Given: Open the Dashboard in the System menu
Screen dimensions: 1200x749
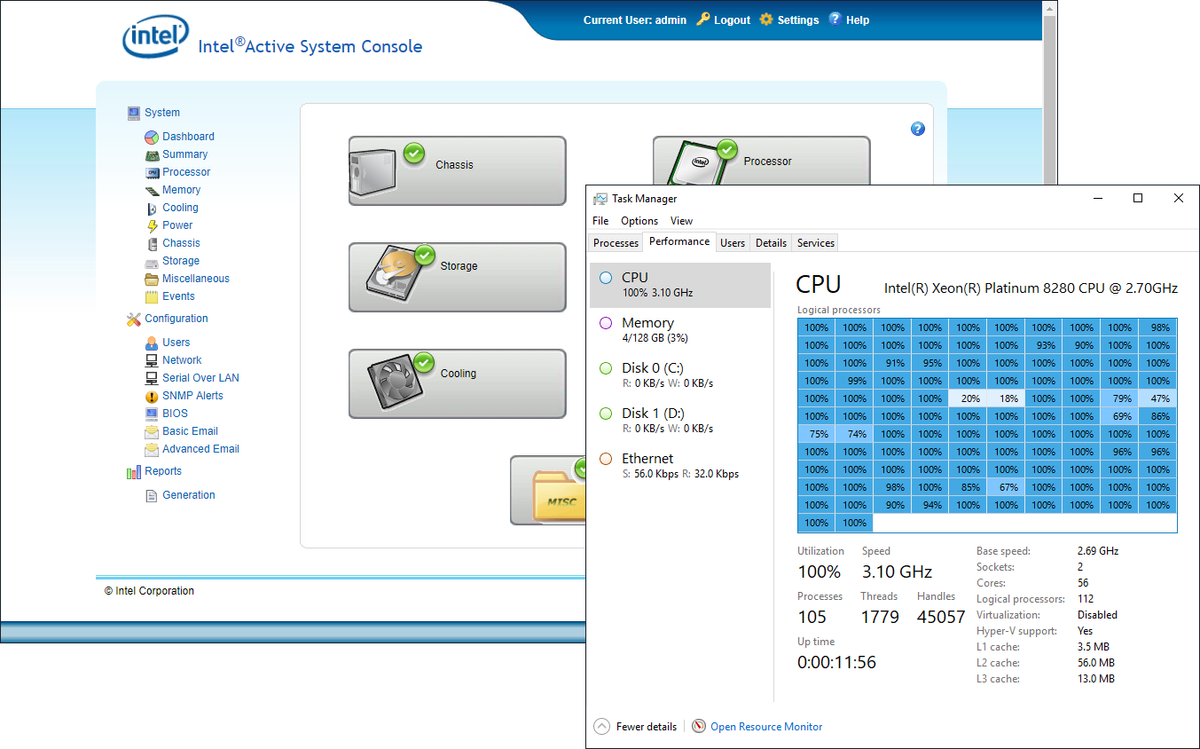Looking at the screenshot, I should coord(188,136).
